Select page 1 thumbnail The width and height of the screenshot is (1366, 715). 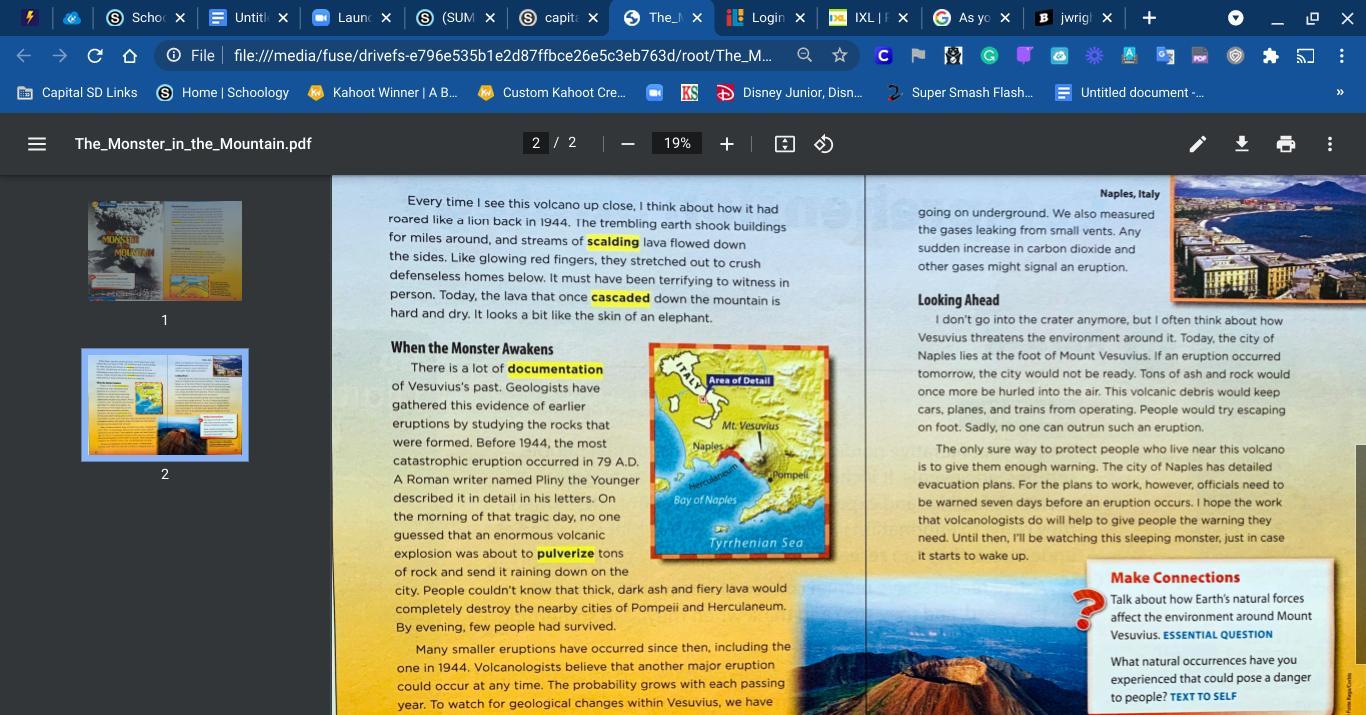[x=165, y=251]
